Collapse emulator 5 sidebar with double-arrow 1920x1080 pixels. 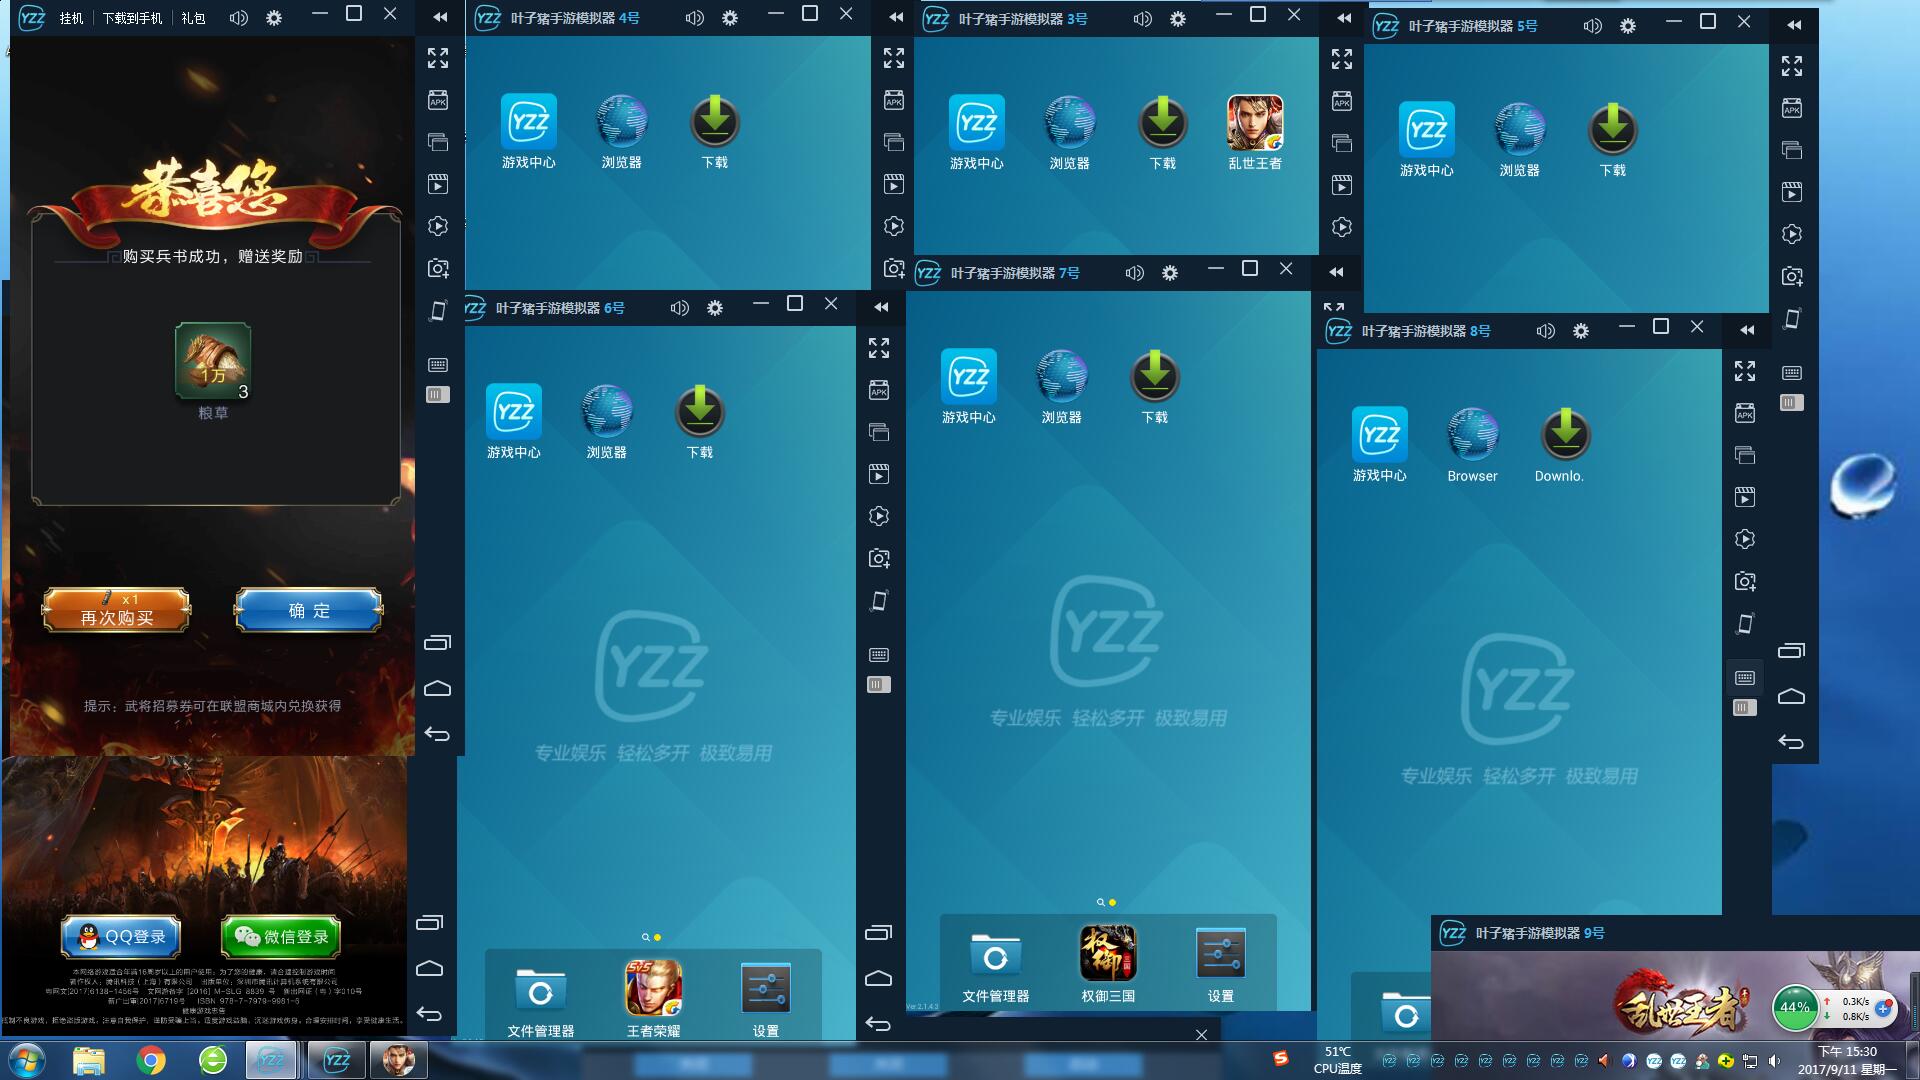point(1794,25)
